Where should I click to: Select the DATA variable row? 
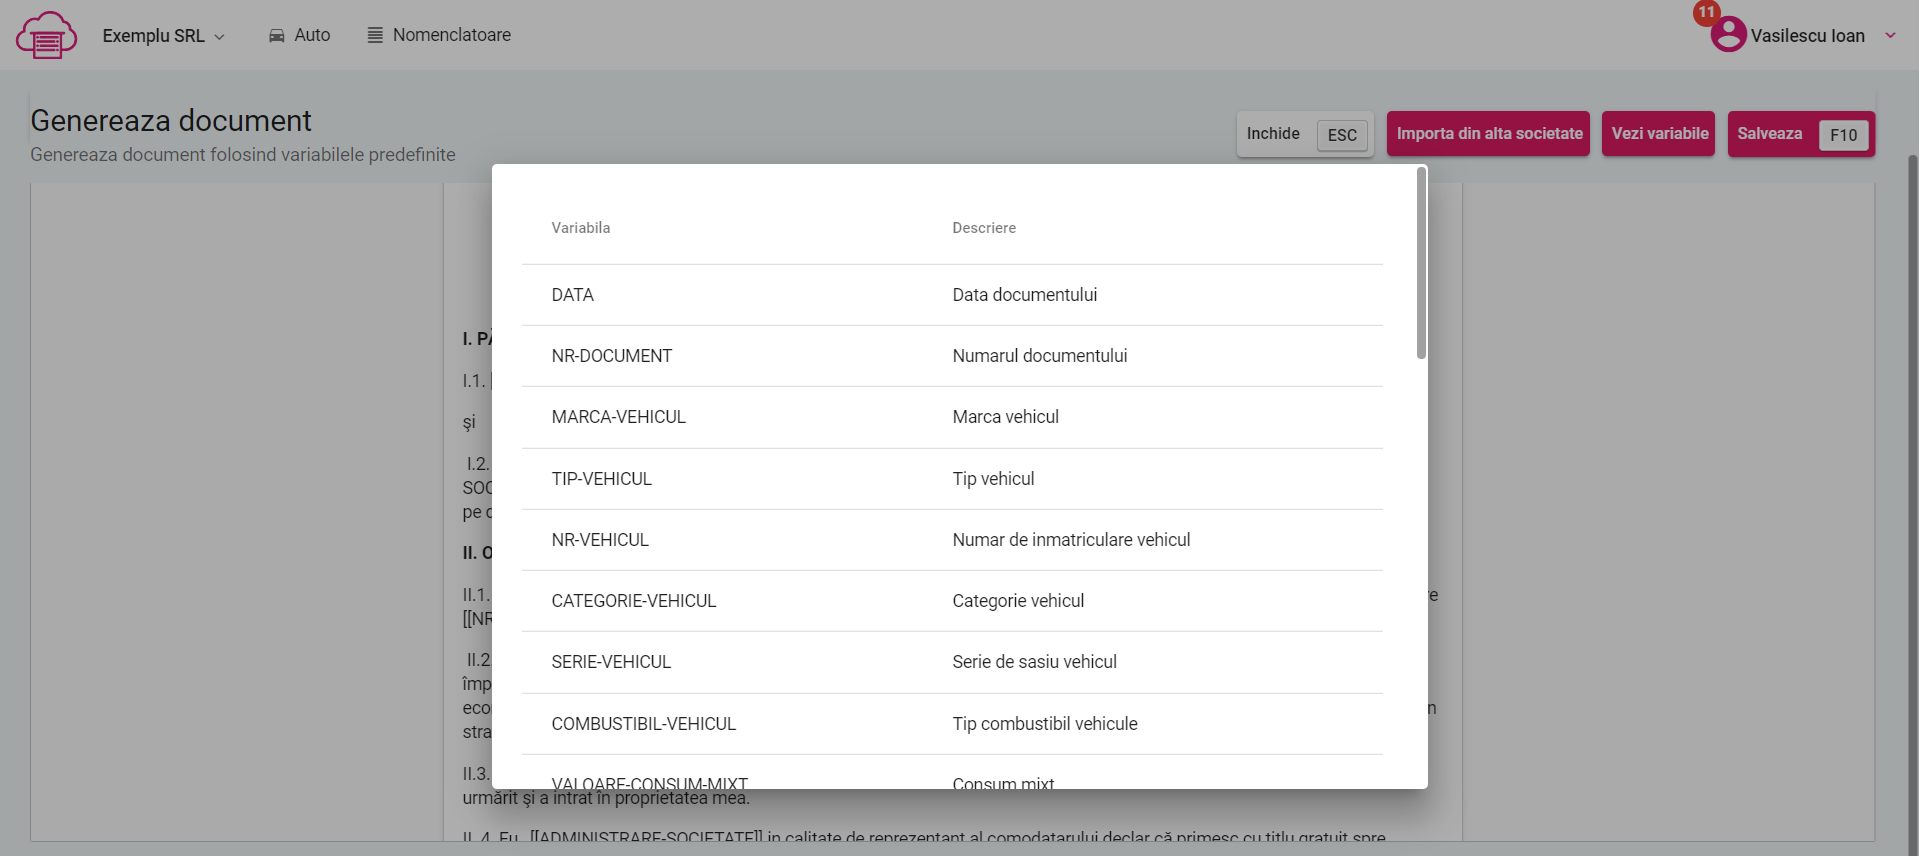pyautogui.click(x=952, y=295)
